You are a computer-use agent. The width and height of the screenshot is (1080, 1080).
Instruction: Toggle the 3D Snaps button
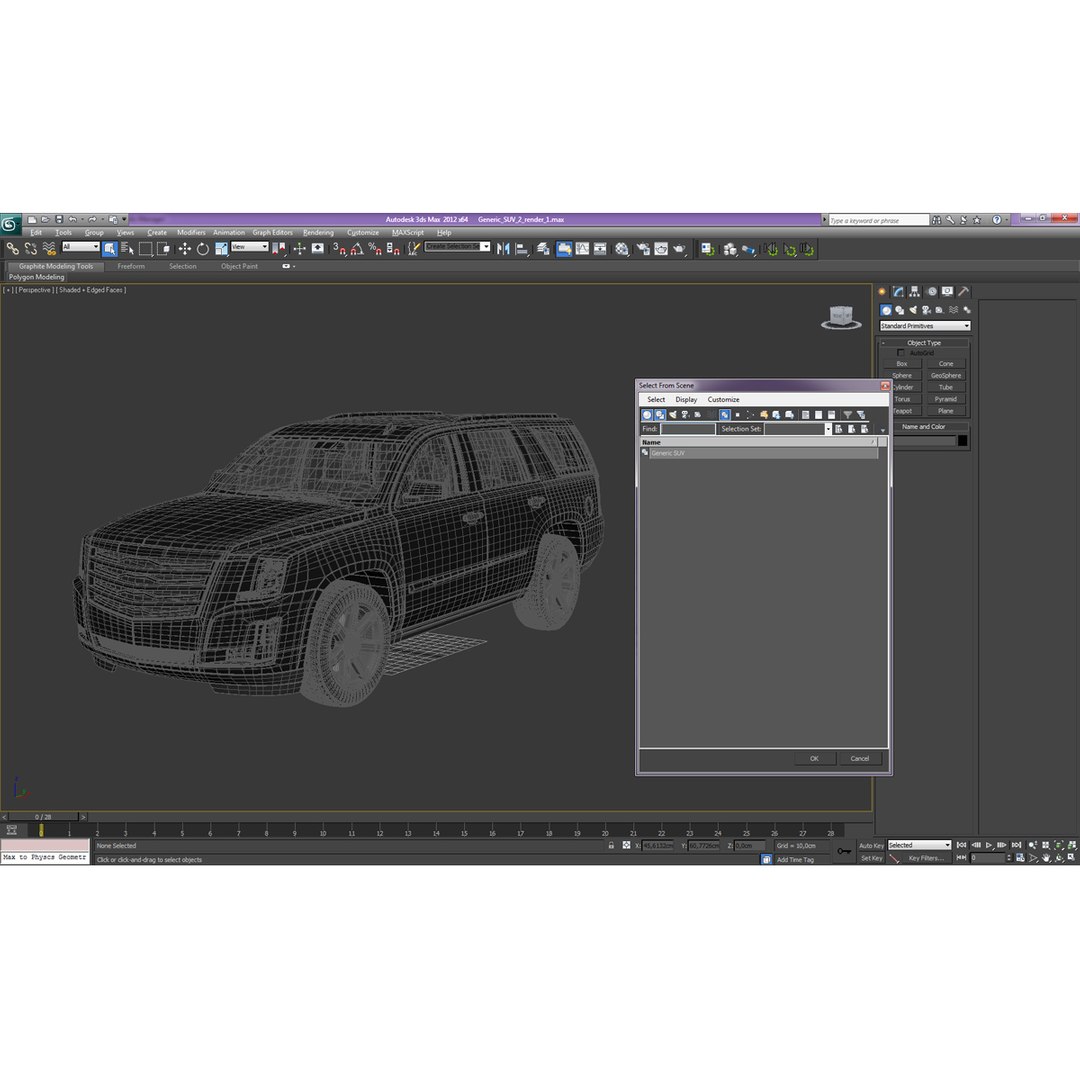[x=339, y=249]
